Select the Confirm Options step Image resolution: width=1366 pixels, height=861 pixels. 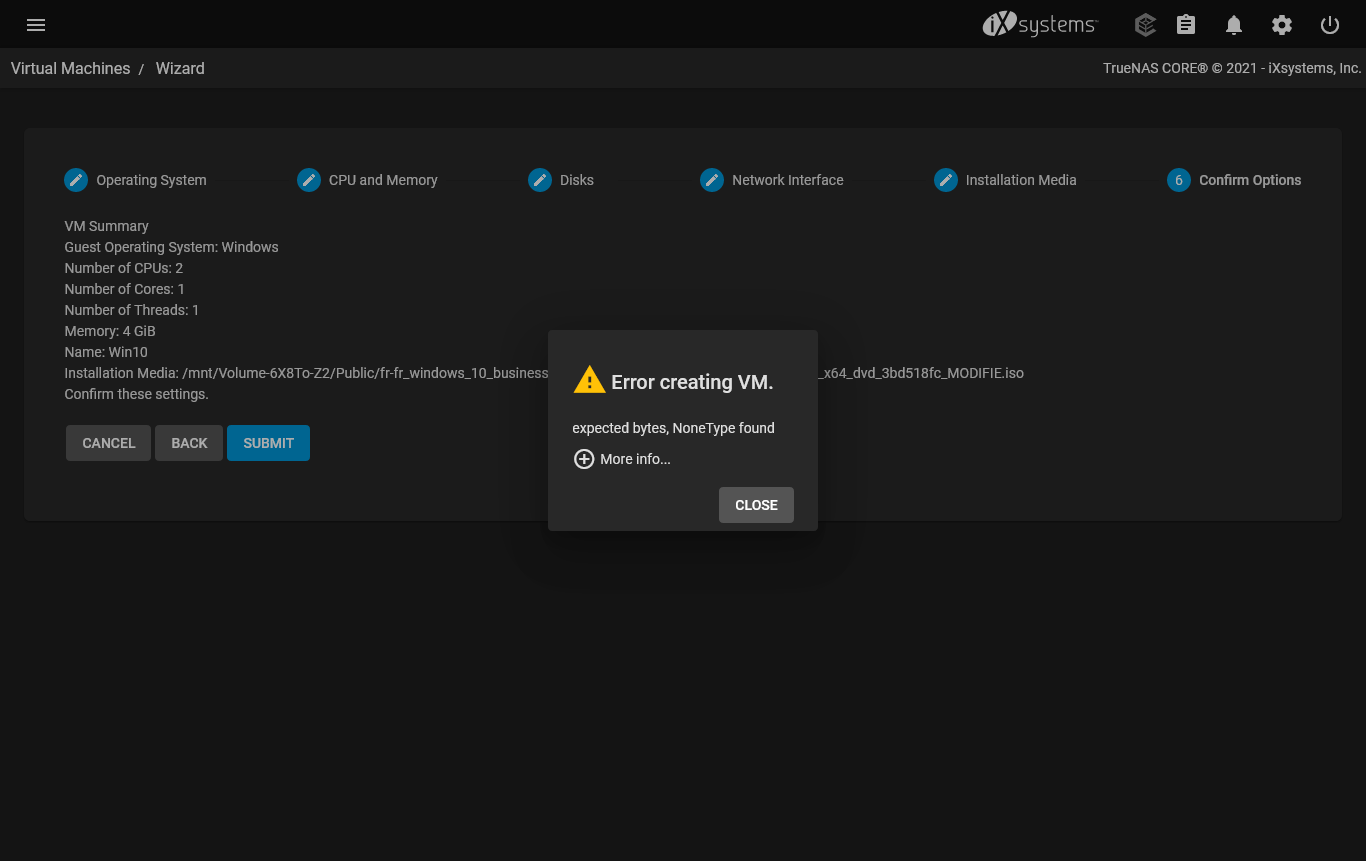click(x=1249, y=180)
